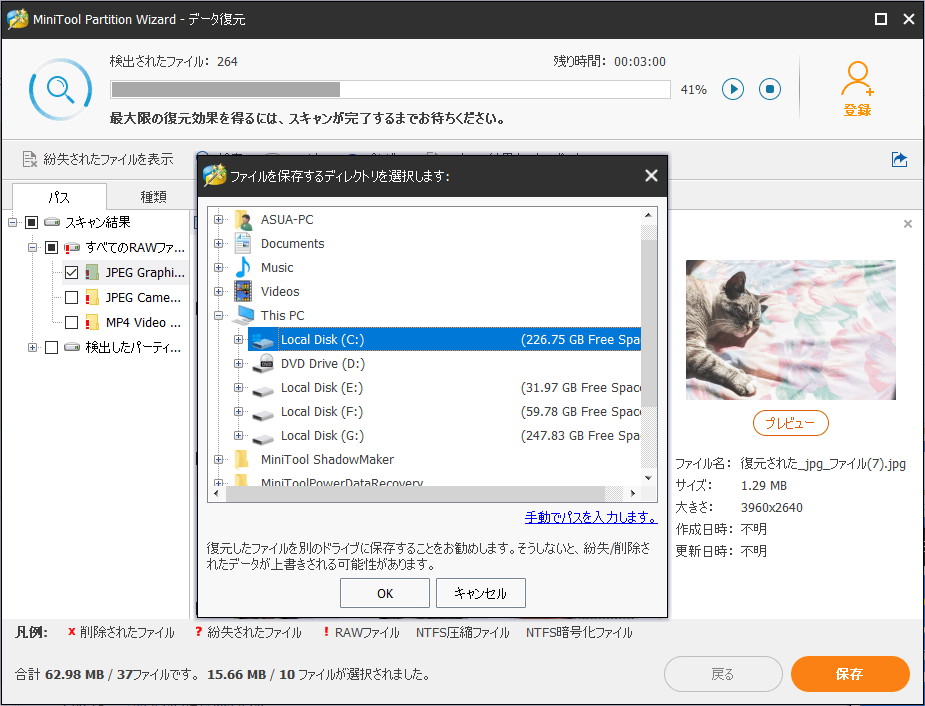The height and width of the screenshot is (706, 925).
Task: Click the Local Disk (E:) drive icon
Action: coord(263,389)
